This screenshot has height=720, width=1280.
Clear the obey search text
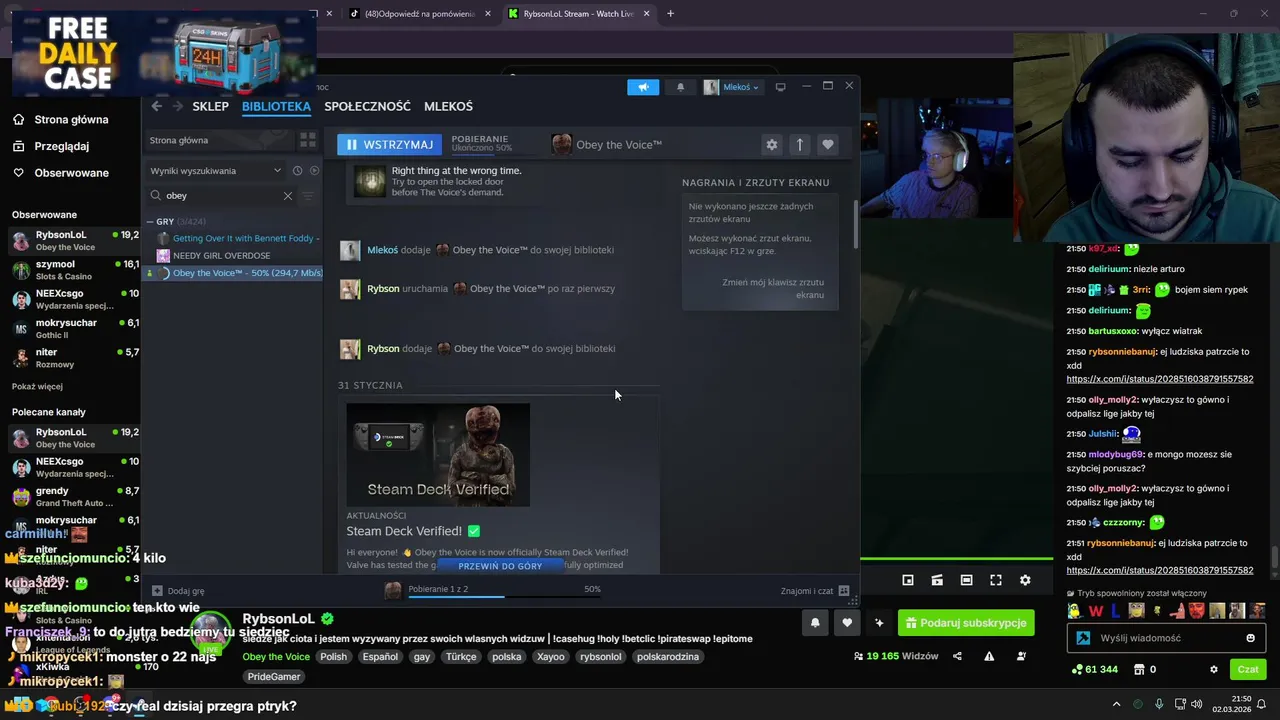pos(288,196)
